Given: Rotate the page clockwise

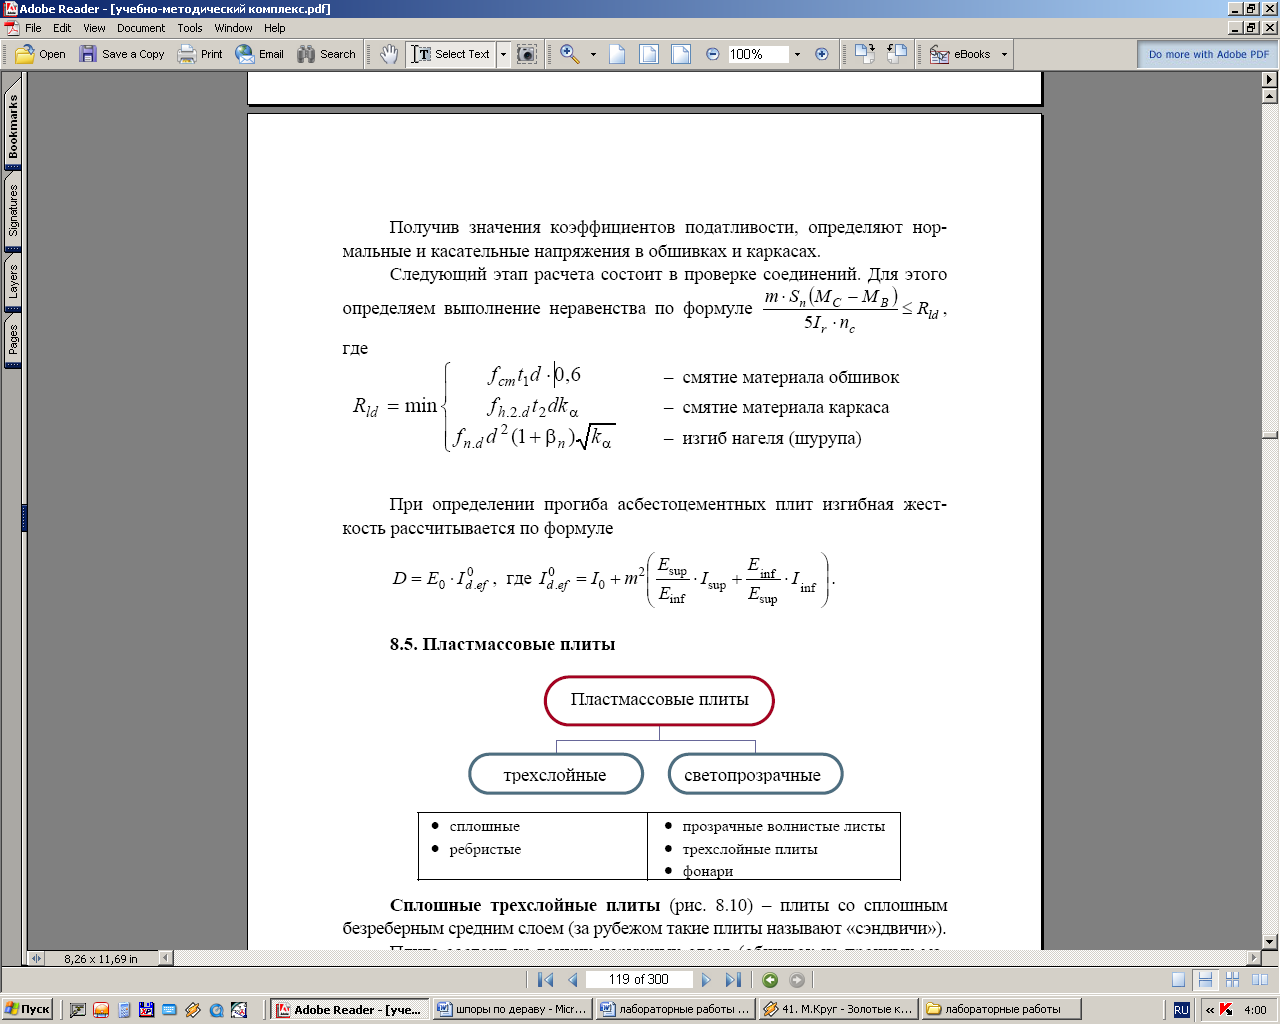Looking at the screenshot, I should pos(865,54).
